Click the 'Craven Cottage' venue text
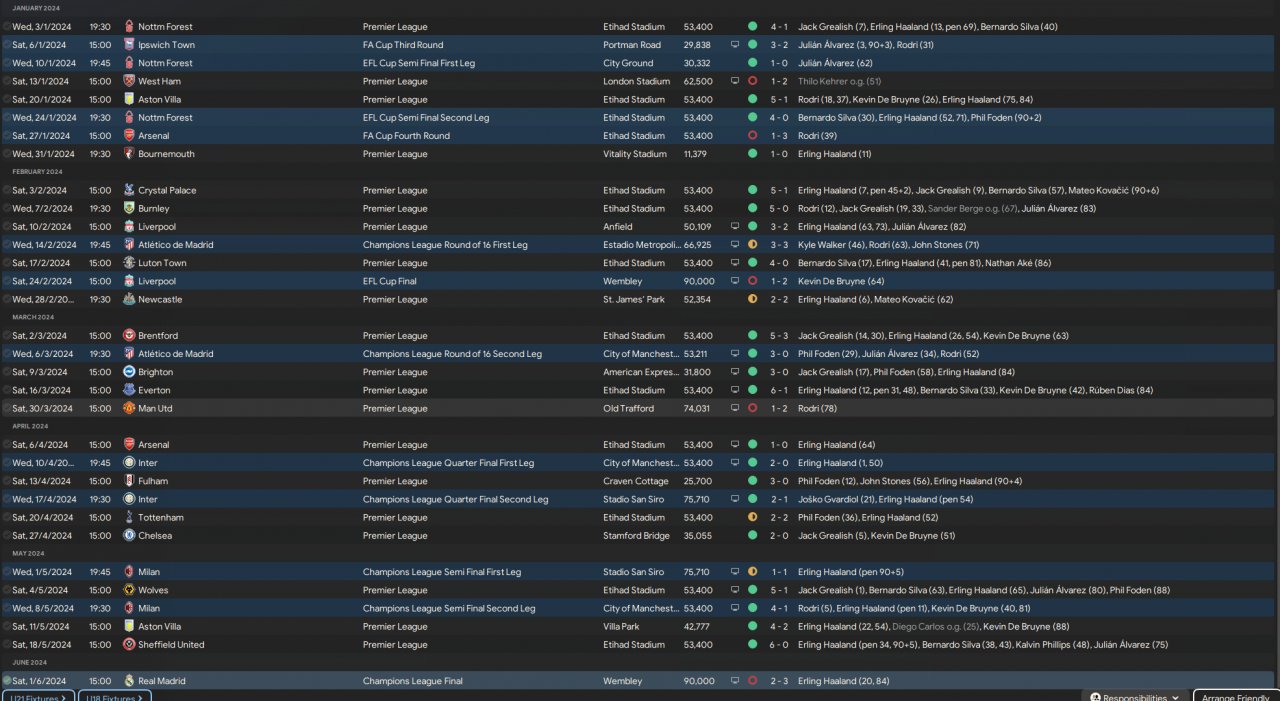Viewport: 1280px width, 701px height. [634, 481]
